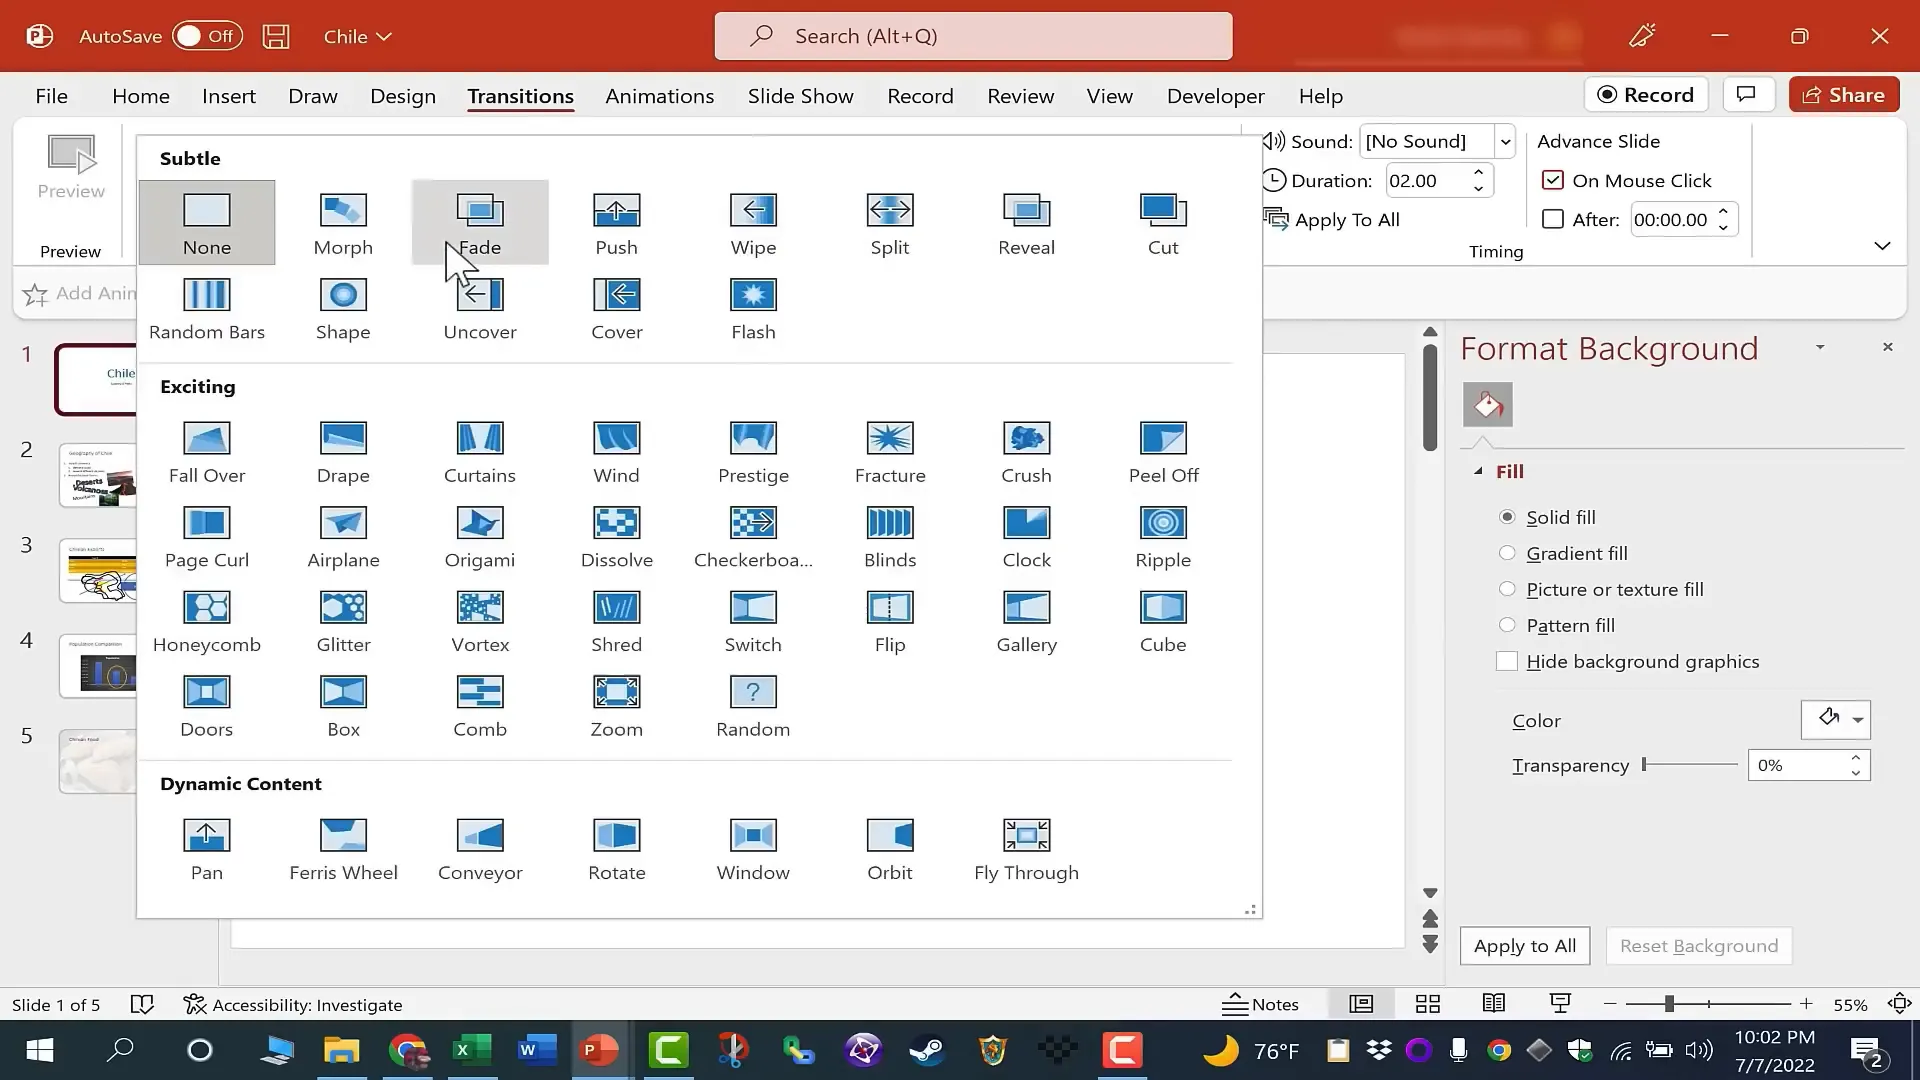The height and width of the screenshot is (1080, 1920).
Task: Apply the Origami transition
Action: pos(480,537)
